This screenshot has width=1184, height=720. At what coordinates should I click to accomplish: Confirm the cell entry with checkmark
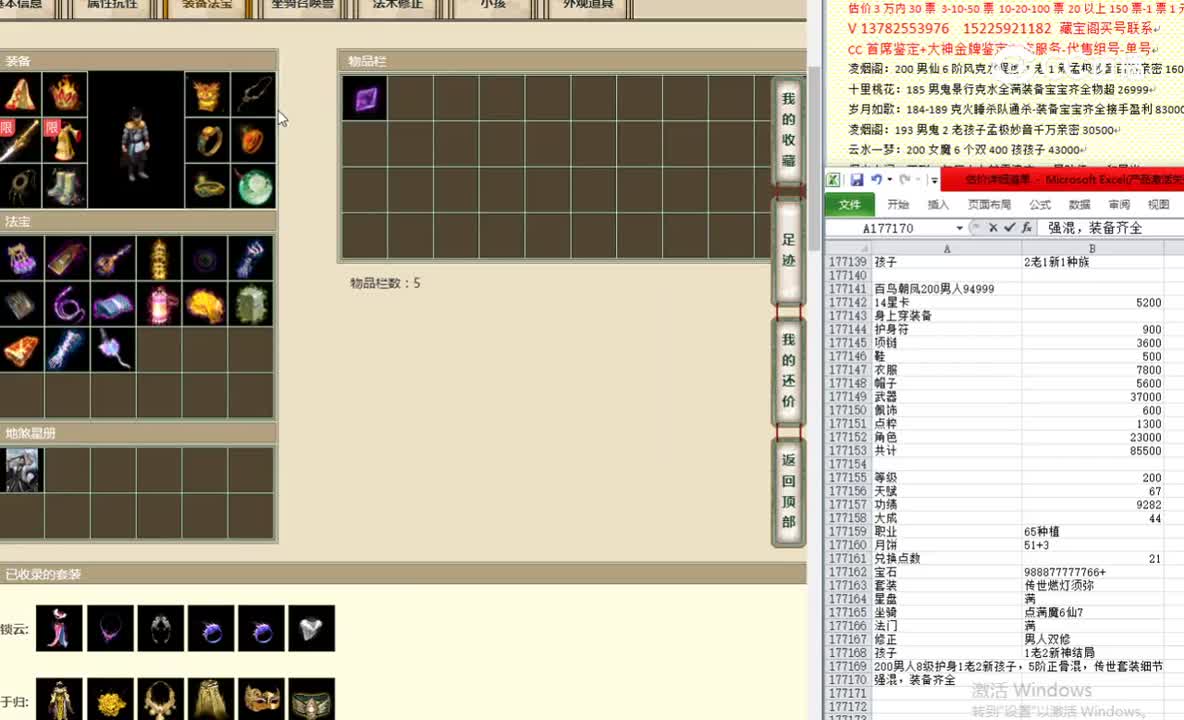[1010, 227]
